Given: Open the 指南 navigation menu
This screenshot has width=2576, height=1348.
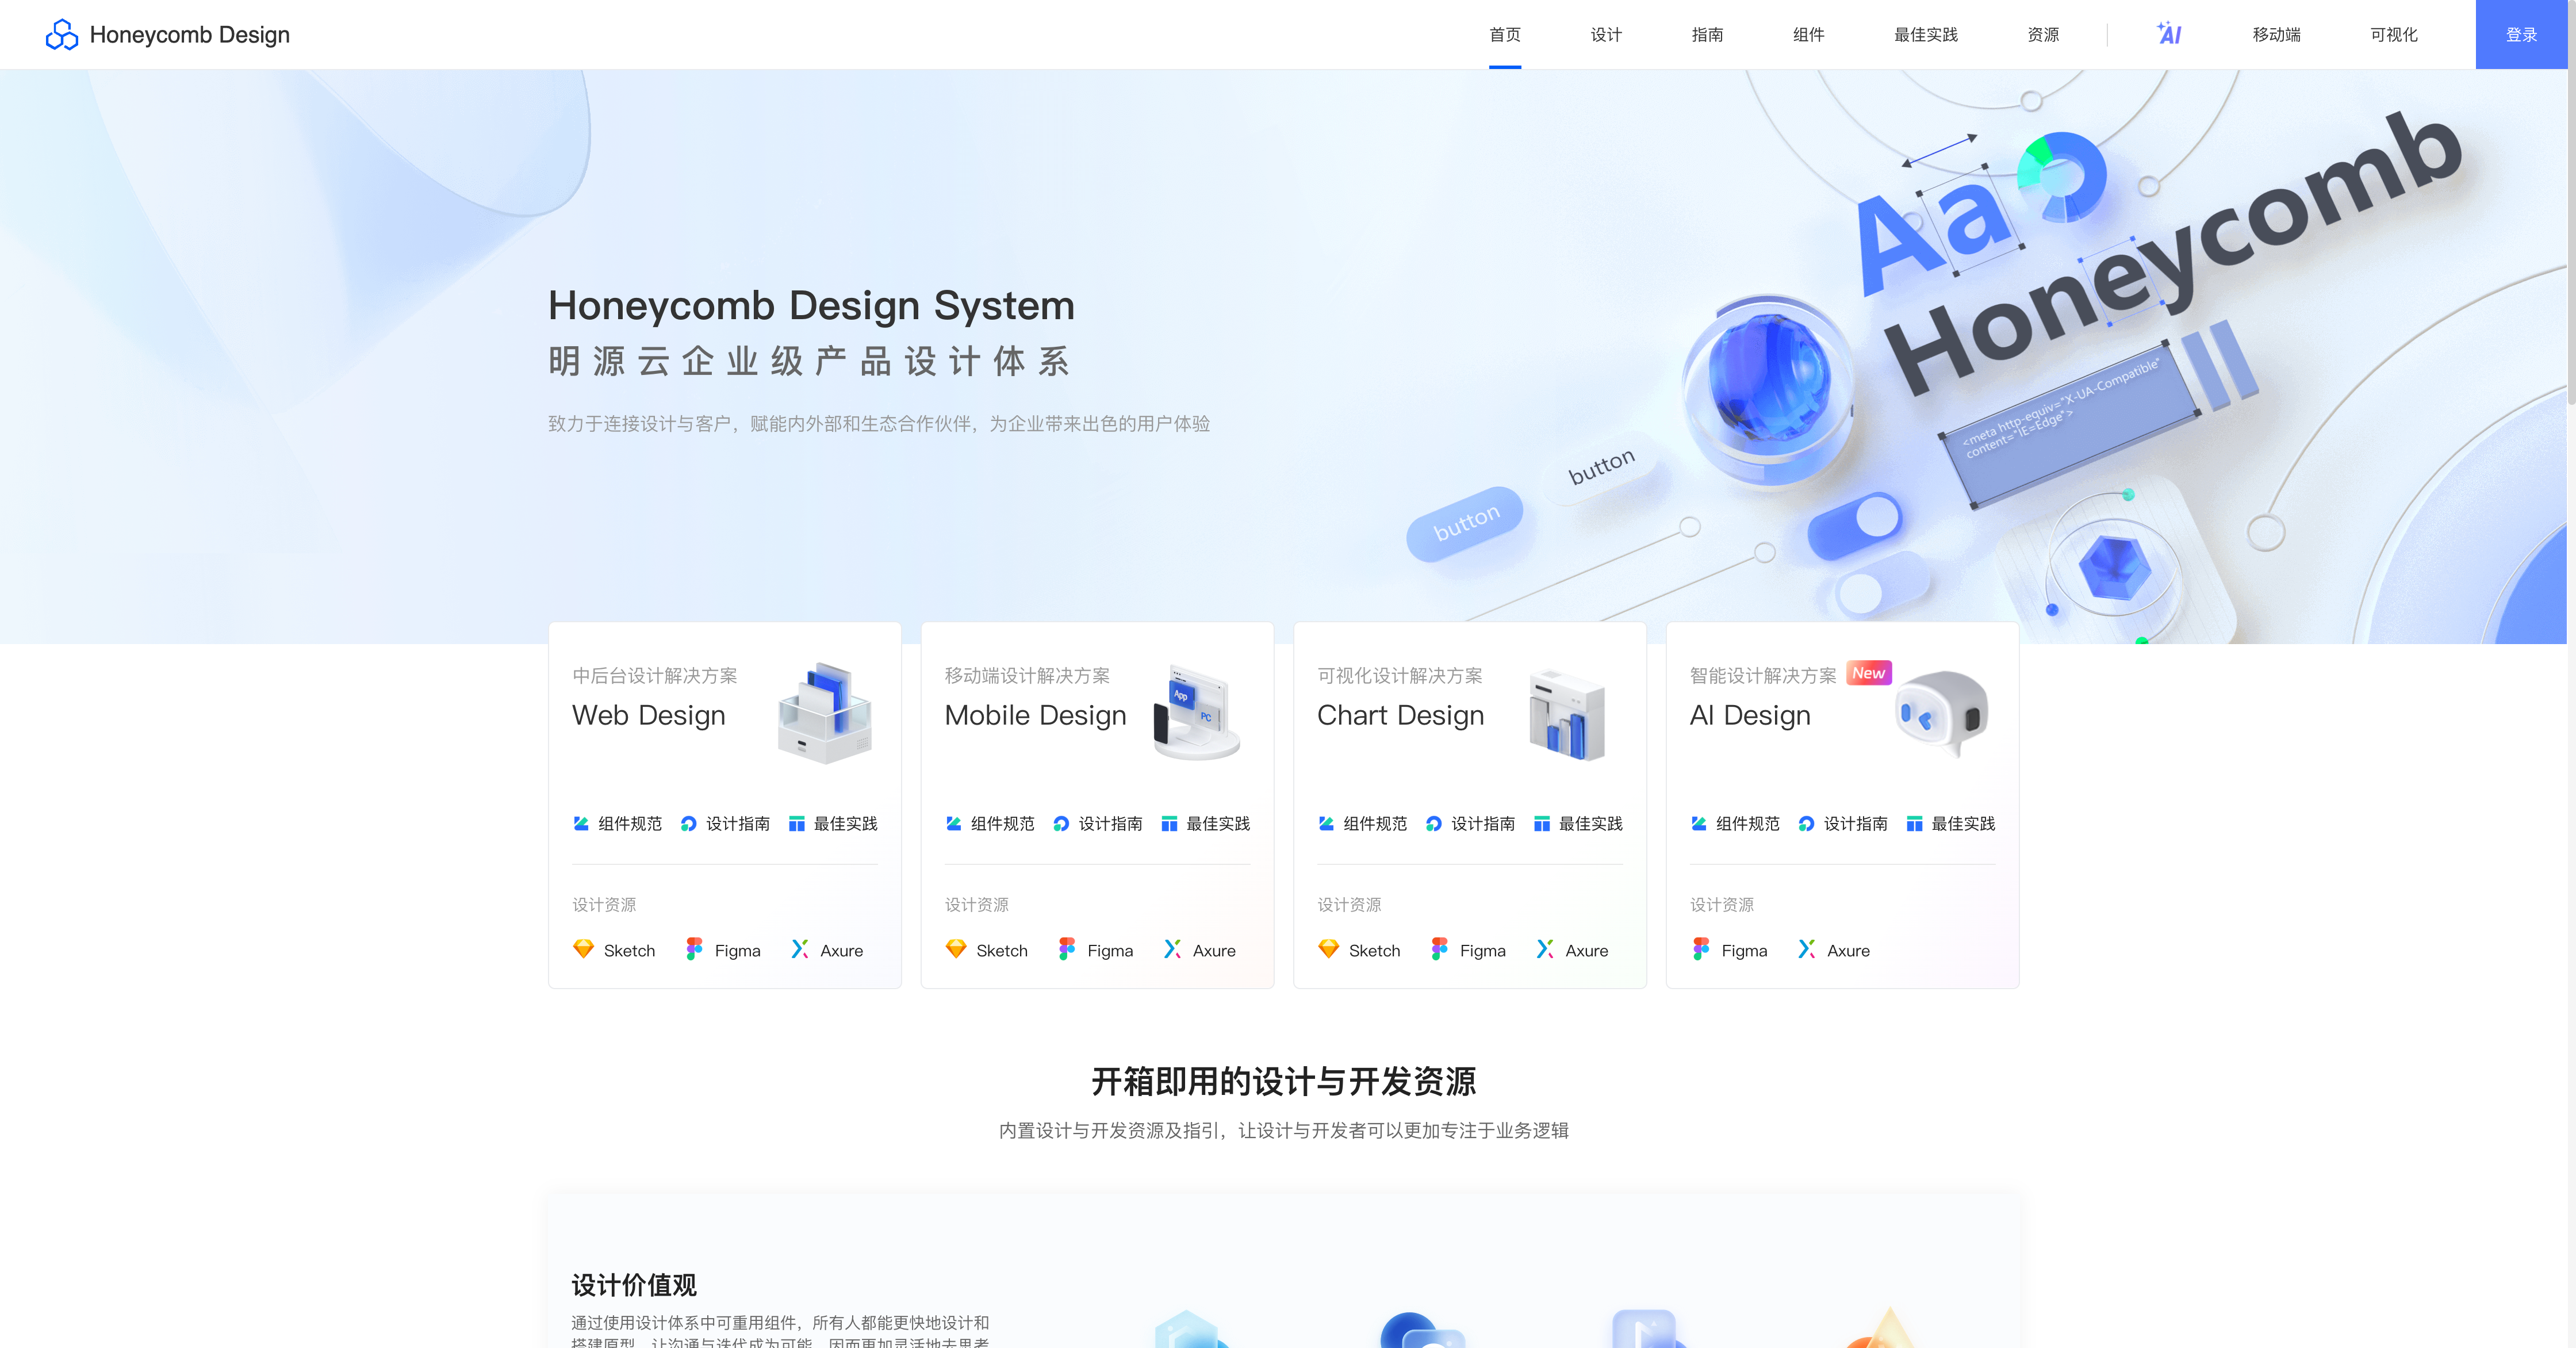Looking at the screenshot, I should tap(1707, 35).
